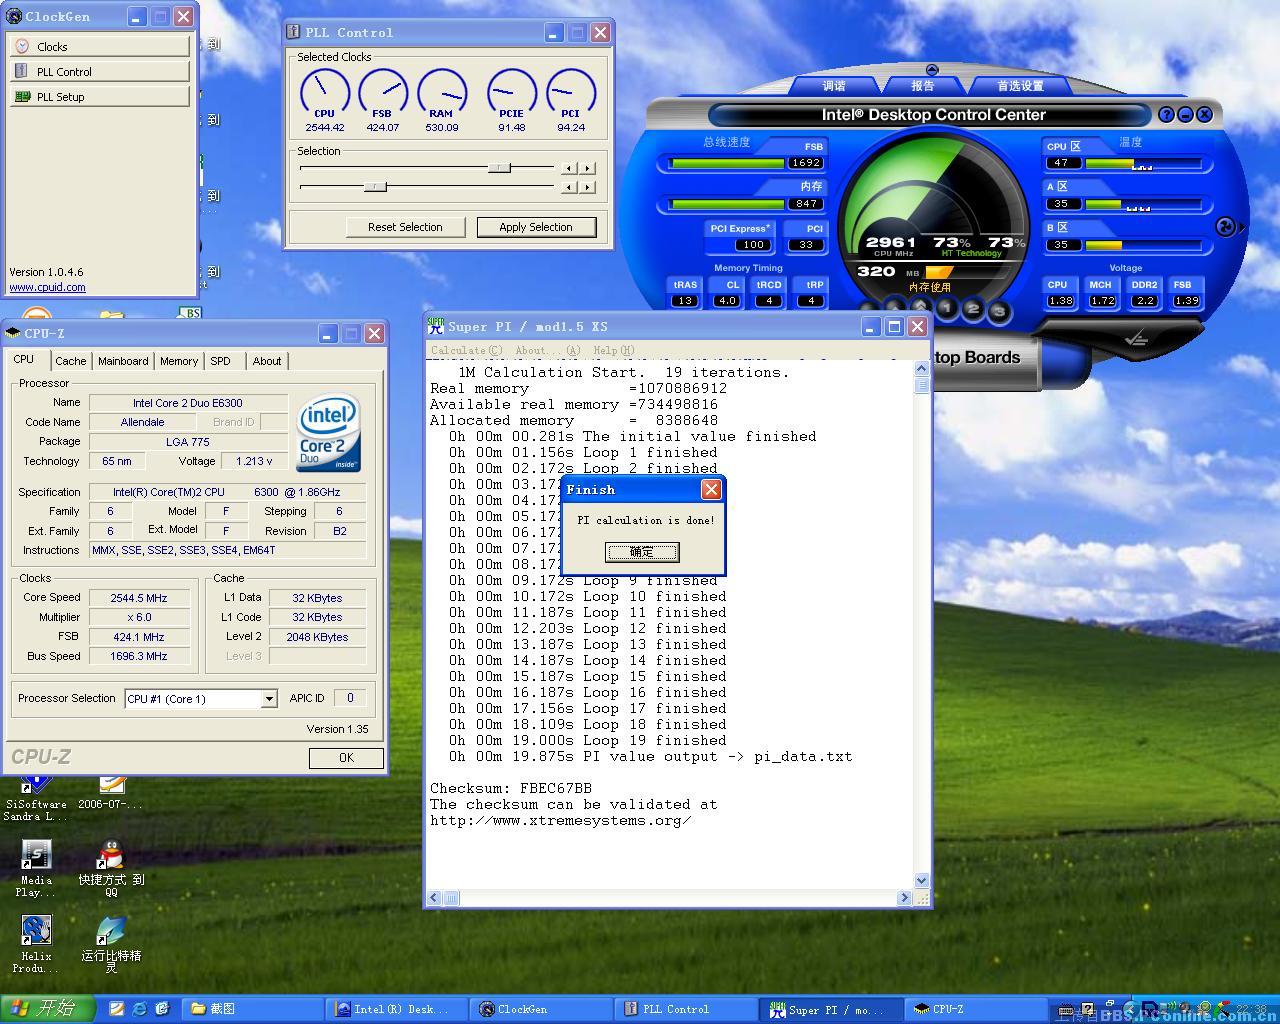This screenshot has height=1024, width=1280.
Task: Switch to the About tab in CPU-Z
Action: coord(266,361)
